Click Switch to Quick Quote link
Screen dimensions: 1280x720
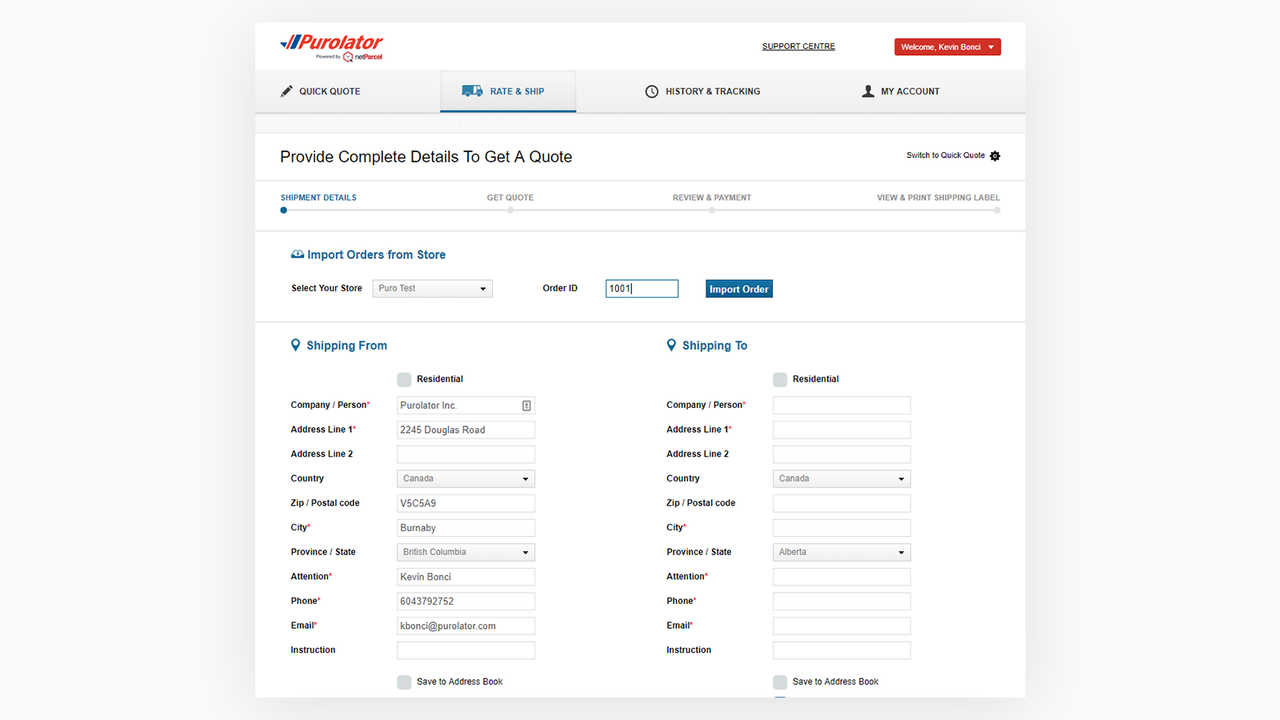pyautogui.click(x=946, y=155)
